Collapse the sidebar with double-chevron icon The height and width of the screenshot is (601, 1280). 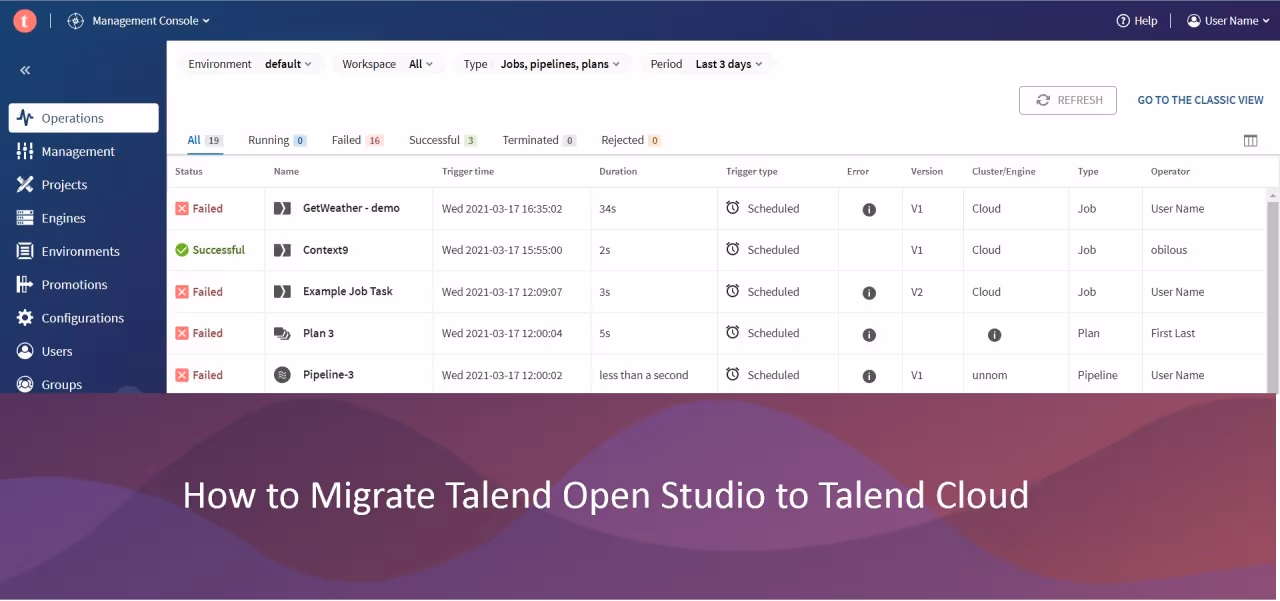tap(25, 70)
